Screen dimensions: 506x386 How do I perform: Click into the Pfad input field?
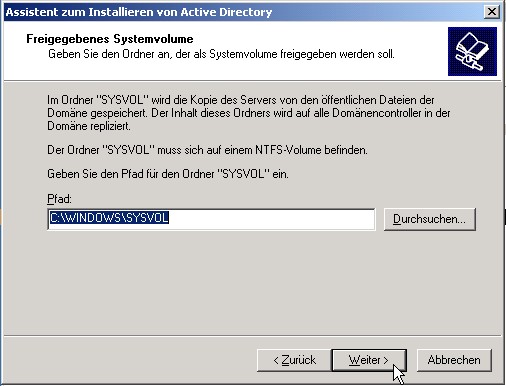[x=211, y=219]
